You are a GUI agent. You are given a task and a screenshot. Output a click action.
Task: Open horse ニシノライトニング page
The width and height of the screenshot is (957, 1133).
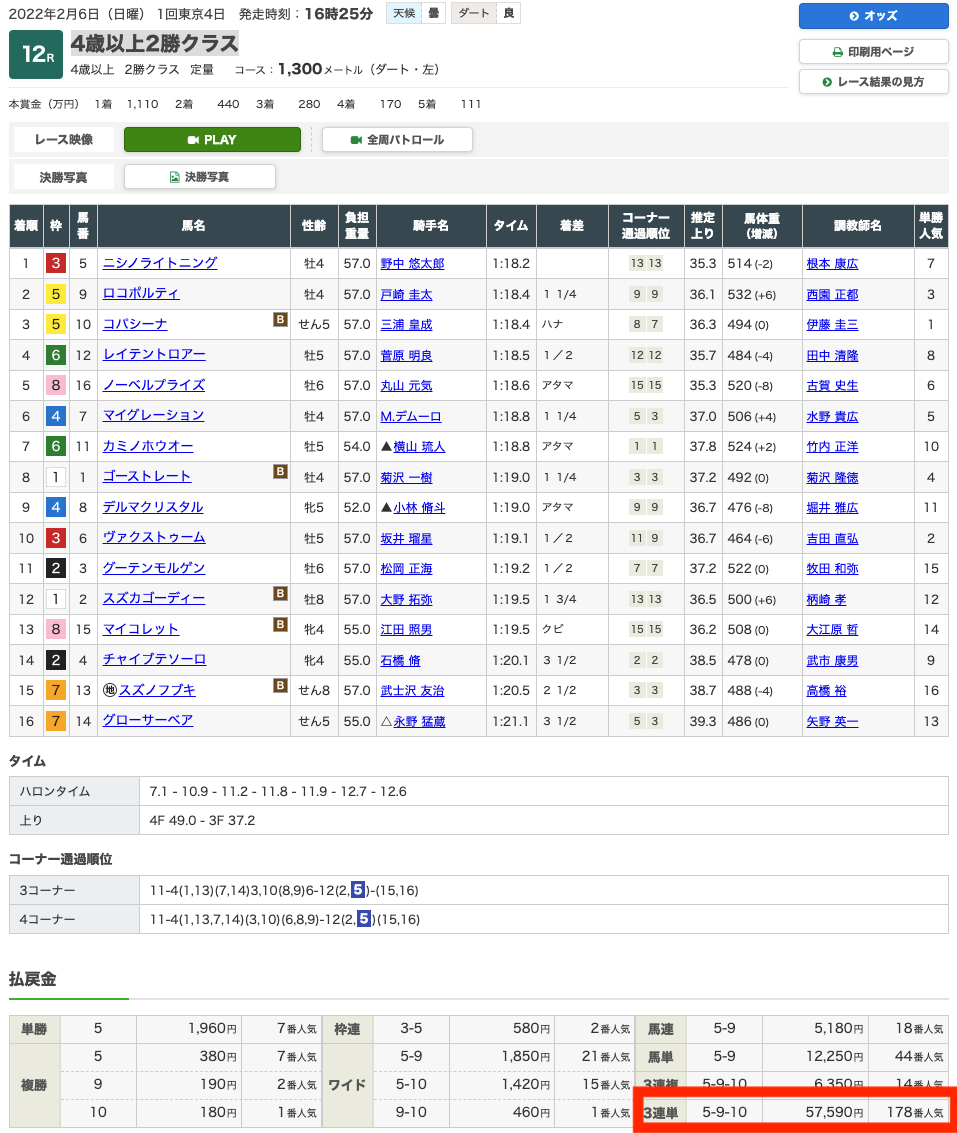point(160,263)
